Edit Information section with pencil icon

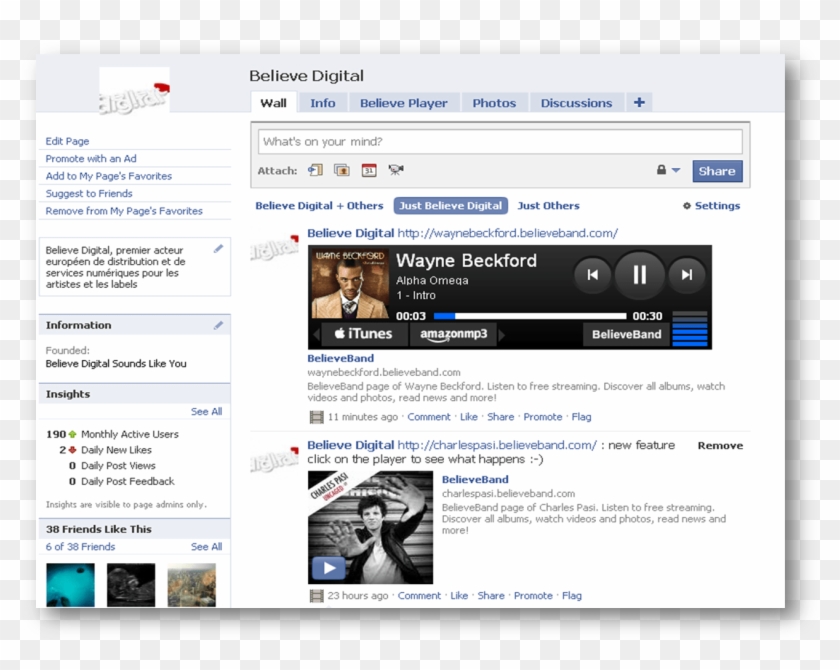(x=219, y=325)
